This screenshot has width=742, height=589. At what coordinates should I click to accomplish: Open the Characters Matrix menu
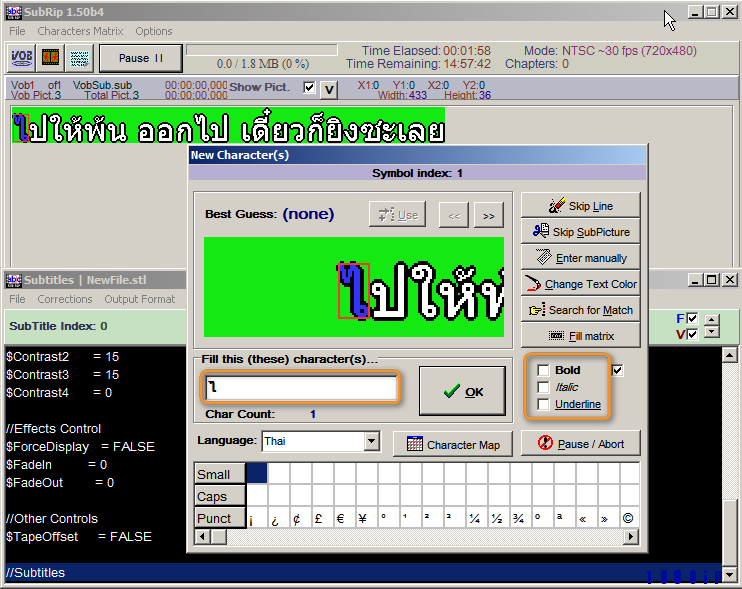(x=80, y=31)
